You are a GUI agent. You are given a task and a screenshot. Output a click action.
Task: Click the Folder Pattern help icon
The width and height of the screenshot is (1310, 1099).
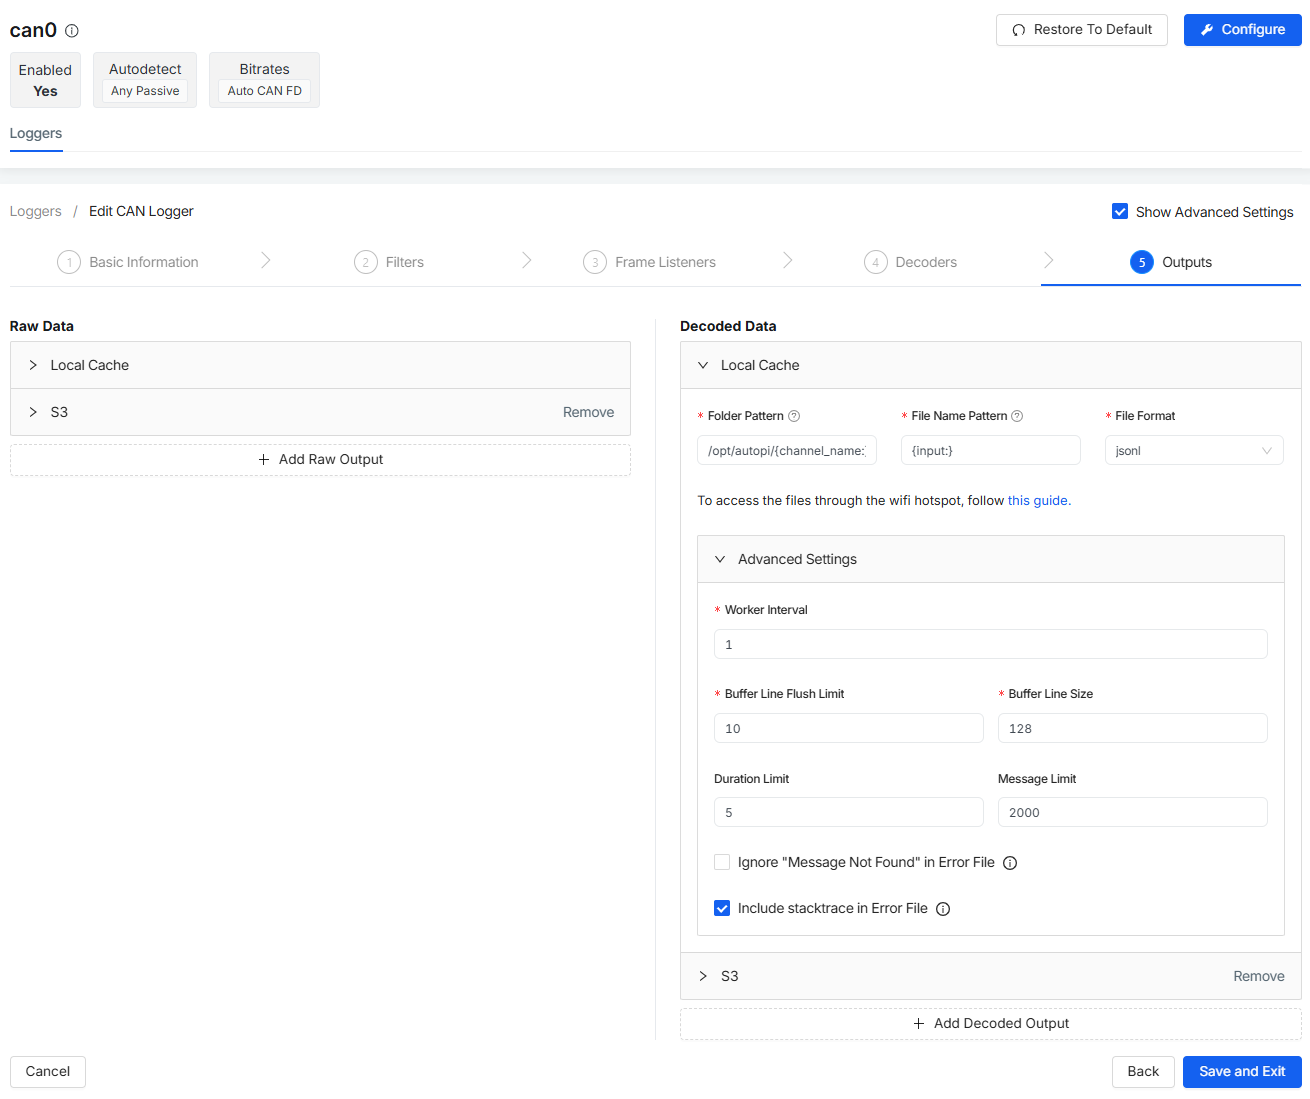[794, 416]
